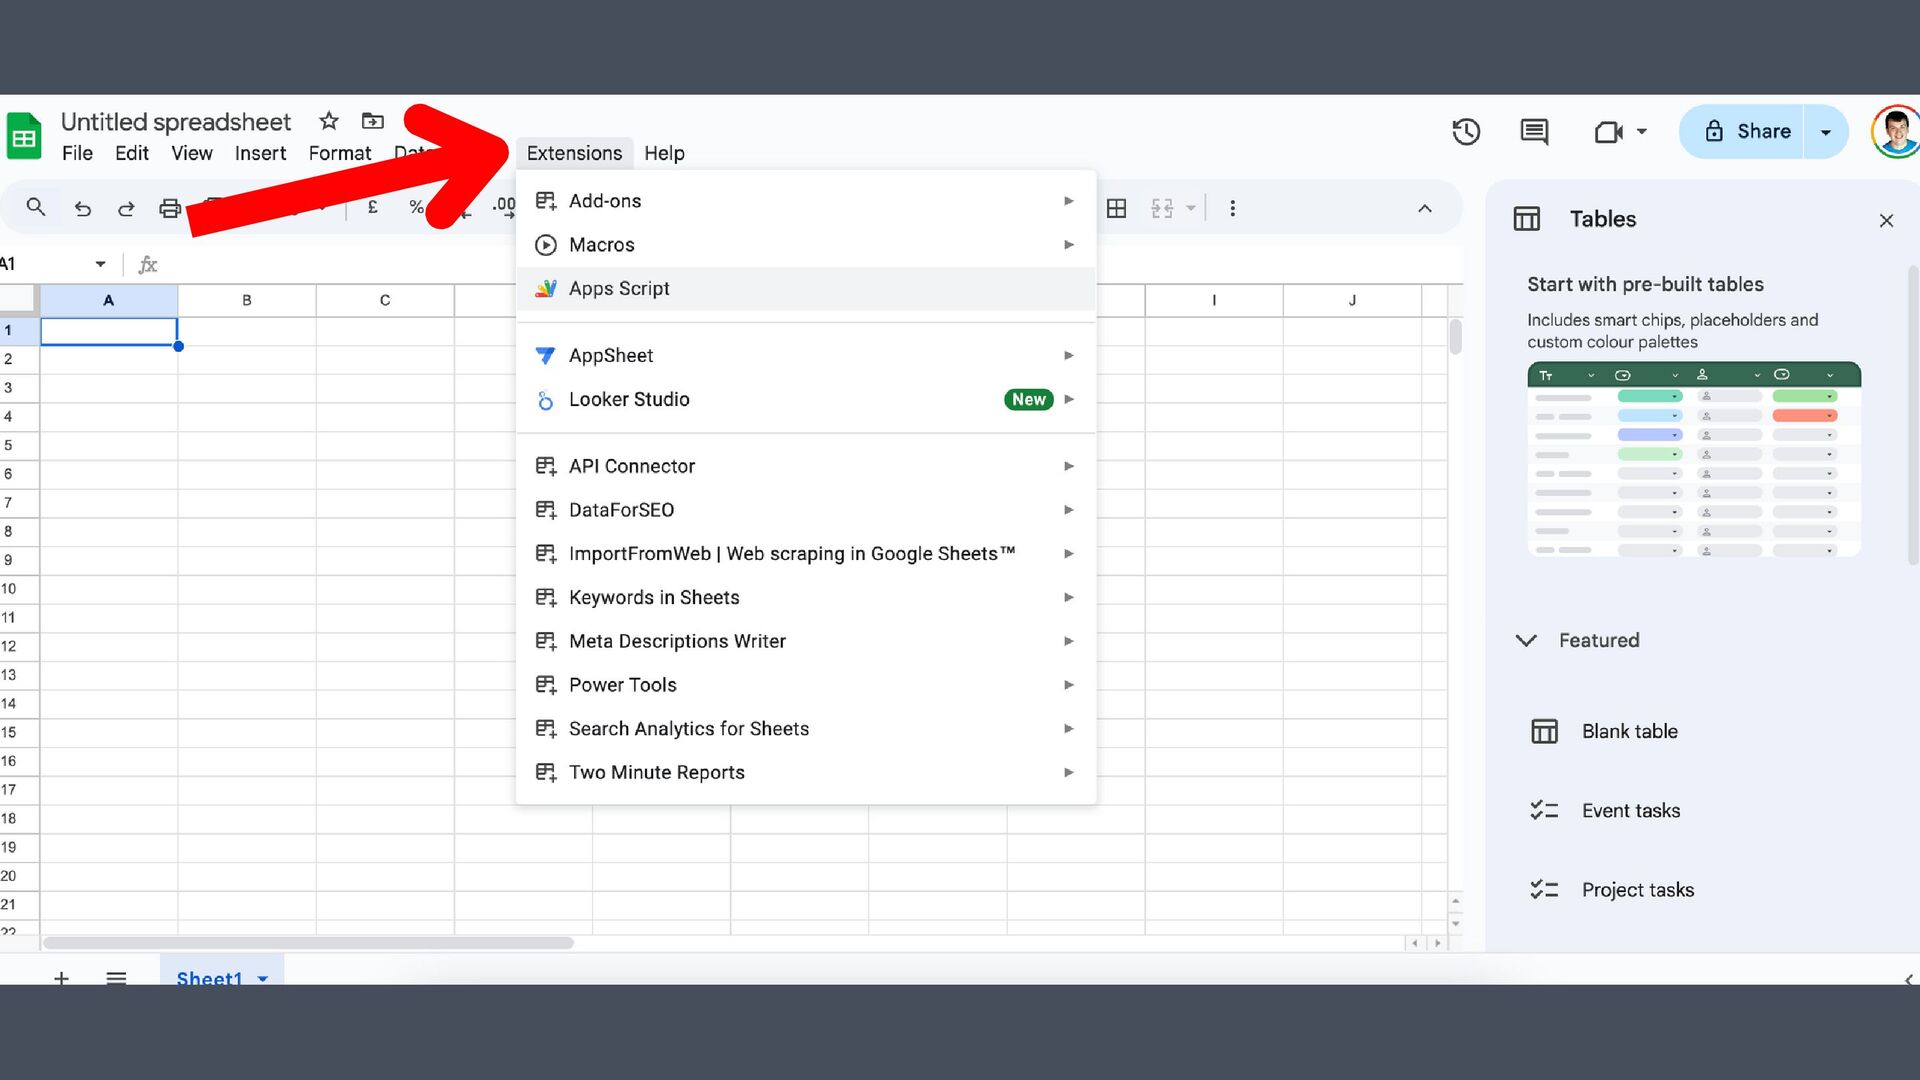Click the video meeting camera icon
Screen dimensions: 1920x1080
1608,132
